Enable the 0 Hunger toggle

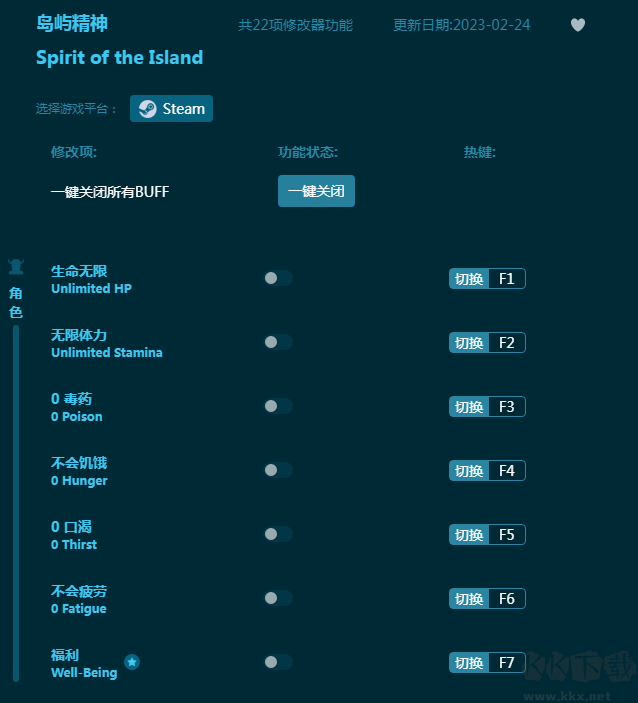[x=278, y=470]
